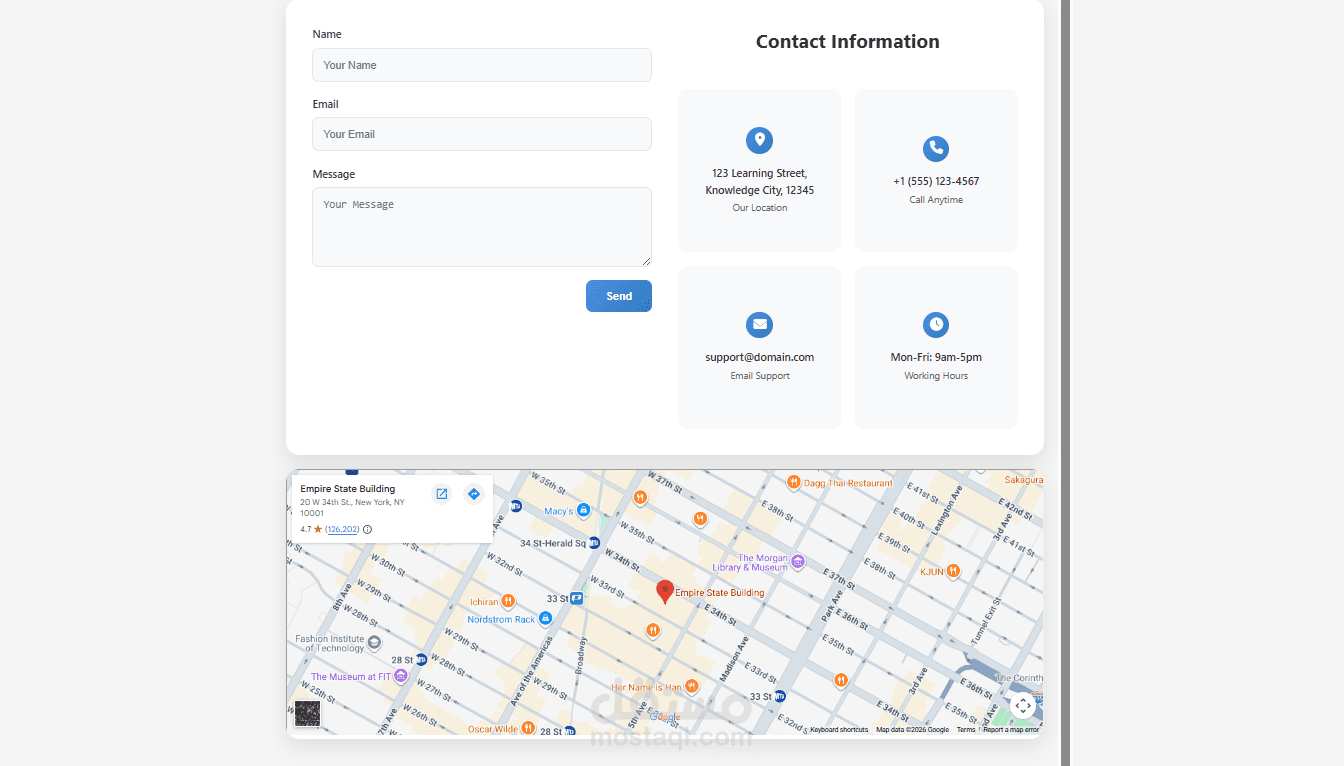The height and width of the screenshot is (766, 1344).
Task: Click the envelope email icon
Action: 760,325
